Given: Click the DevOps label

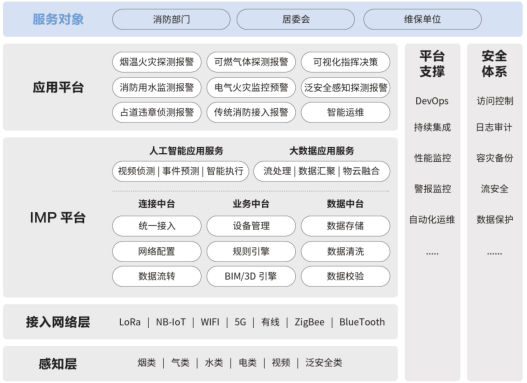Looking at the screenshot, I should (432, 101).
